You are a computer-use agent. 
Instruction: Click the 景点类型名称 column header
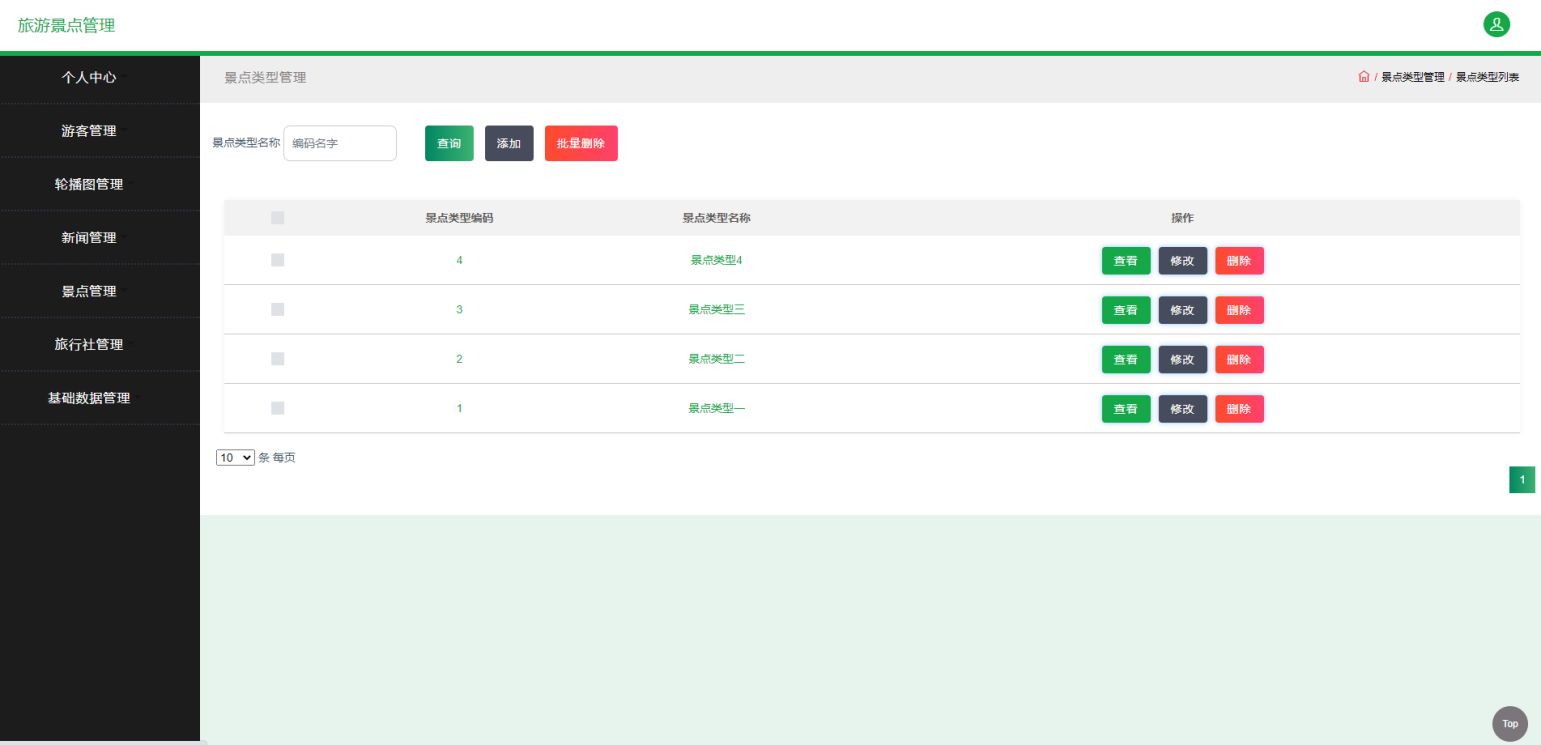coord(716,218)
